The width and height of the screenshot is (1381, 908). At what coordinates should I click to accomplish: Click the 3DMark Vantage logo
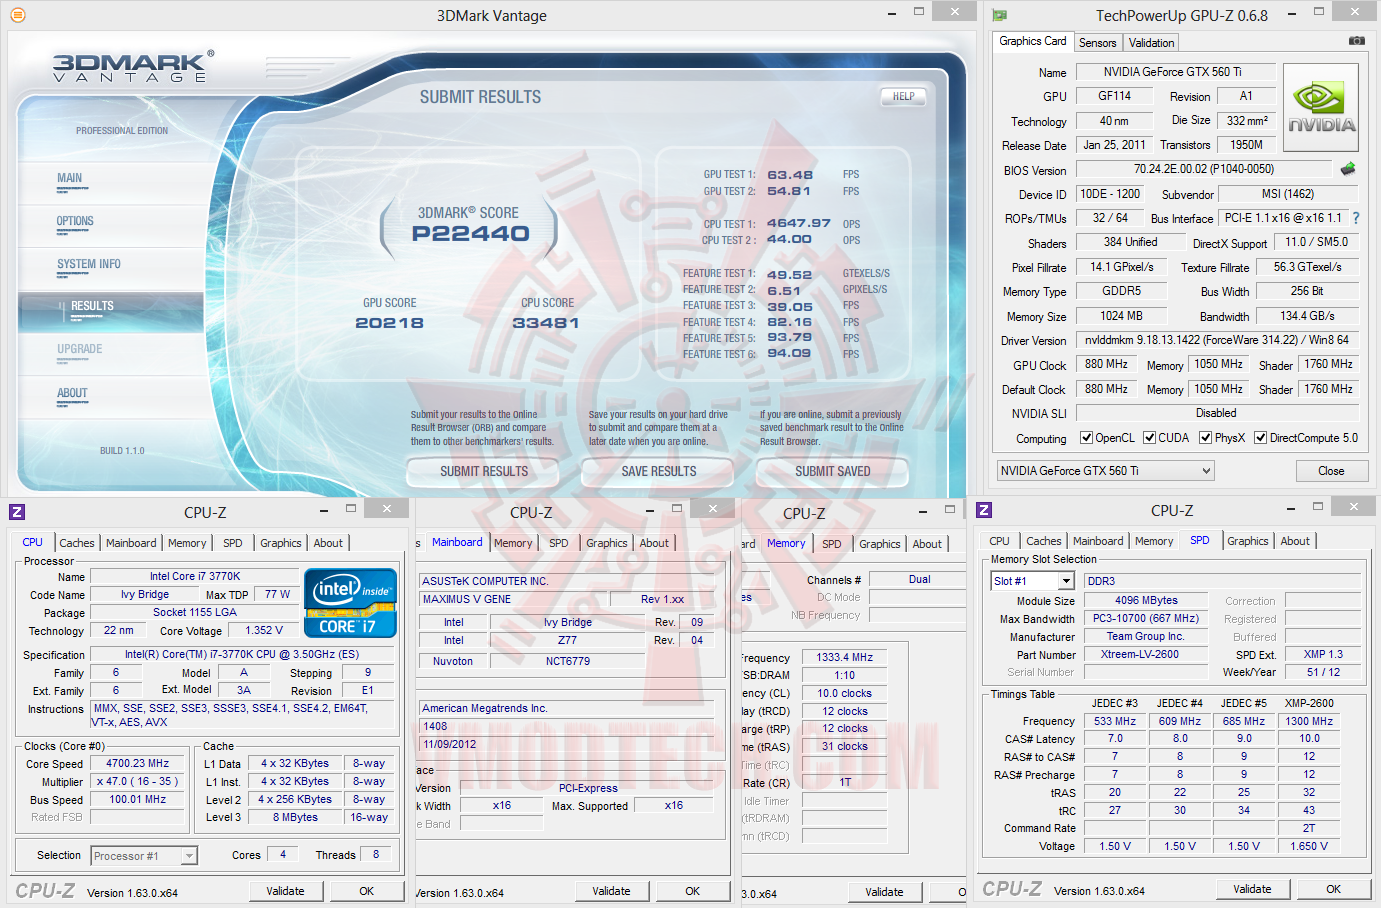point(131,66)
